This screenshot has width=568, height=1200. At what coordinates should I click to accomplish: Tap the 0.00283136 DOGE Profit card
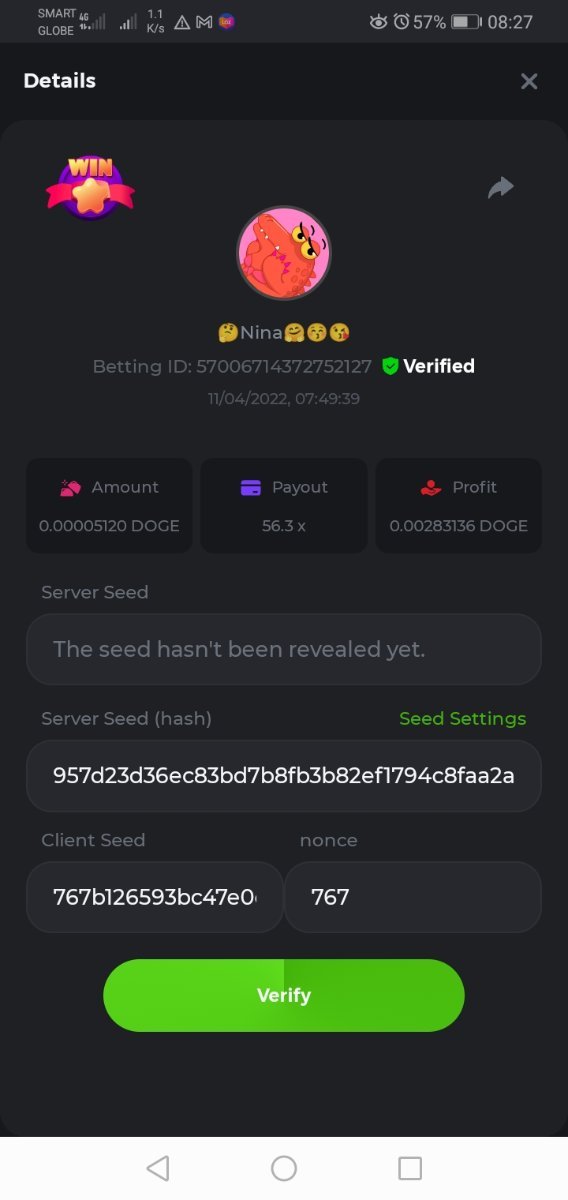pos(459,505)
